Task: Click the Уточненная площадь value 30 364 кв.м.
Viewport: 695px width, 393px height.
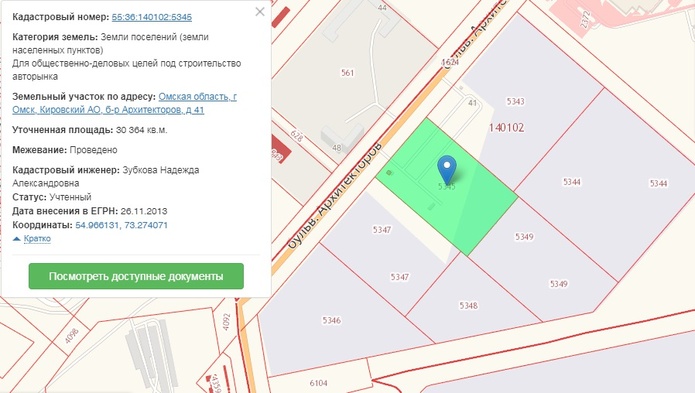Action: coord(142,130)
